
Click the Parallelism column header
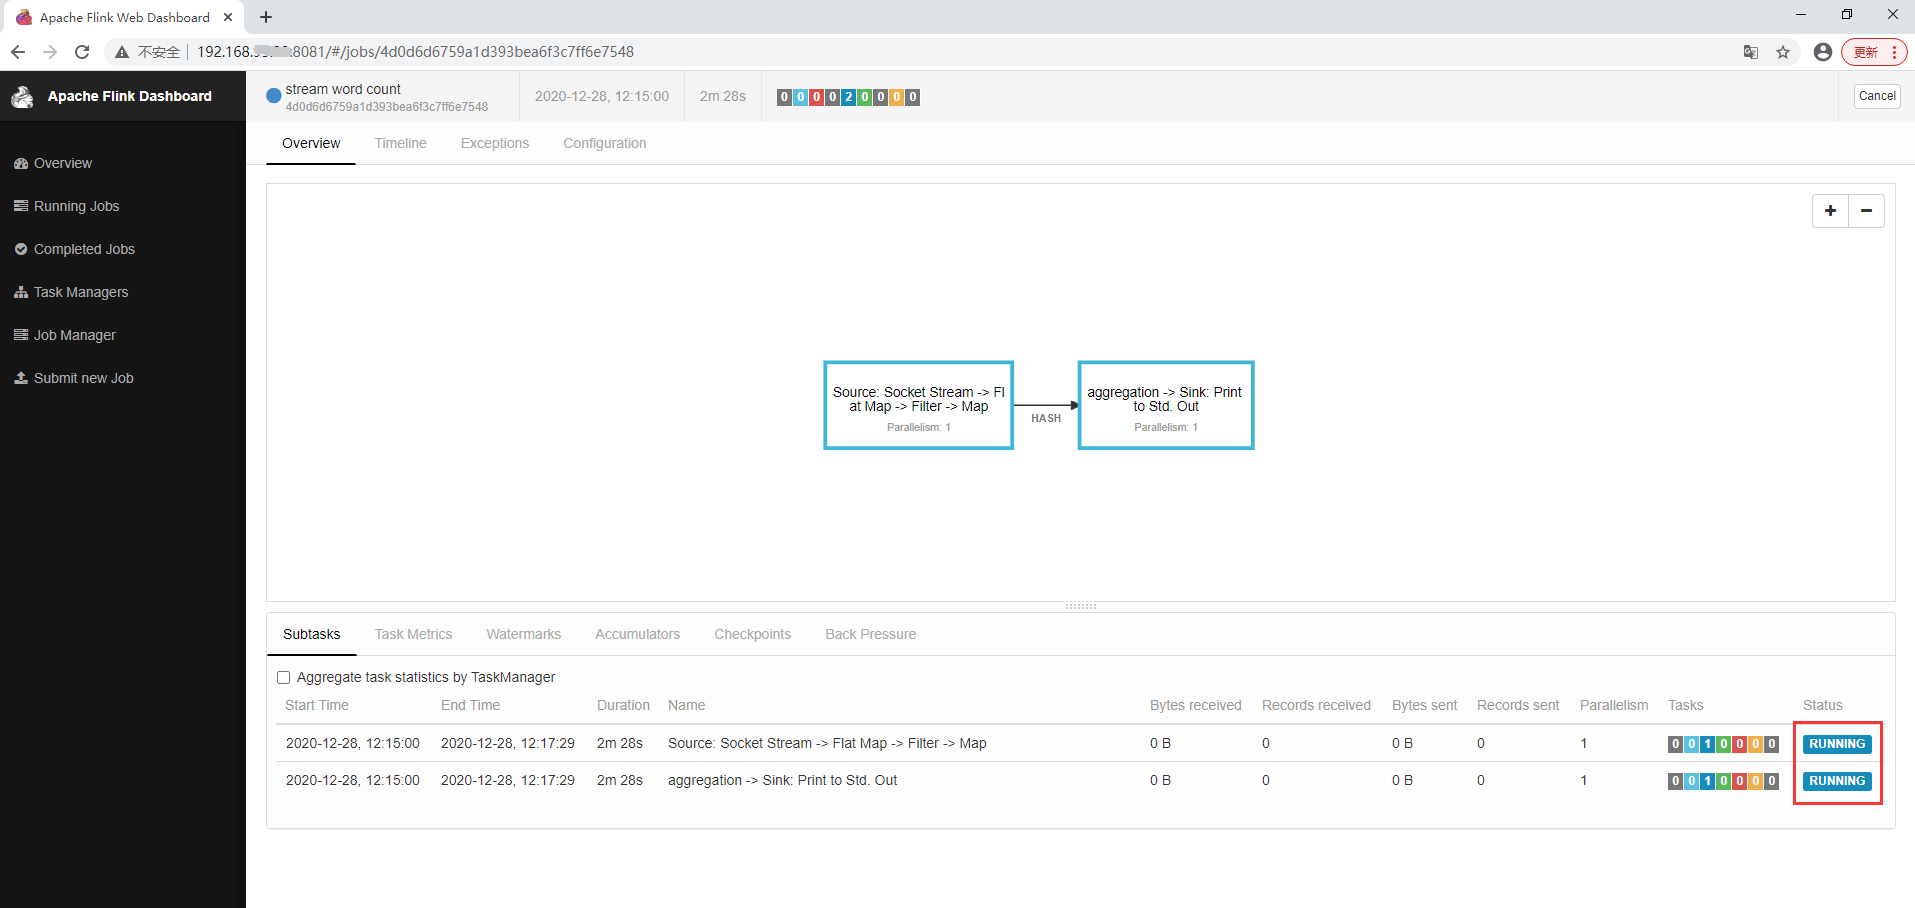point(1614,705)
